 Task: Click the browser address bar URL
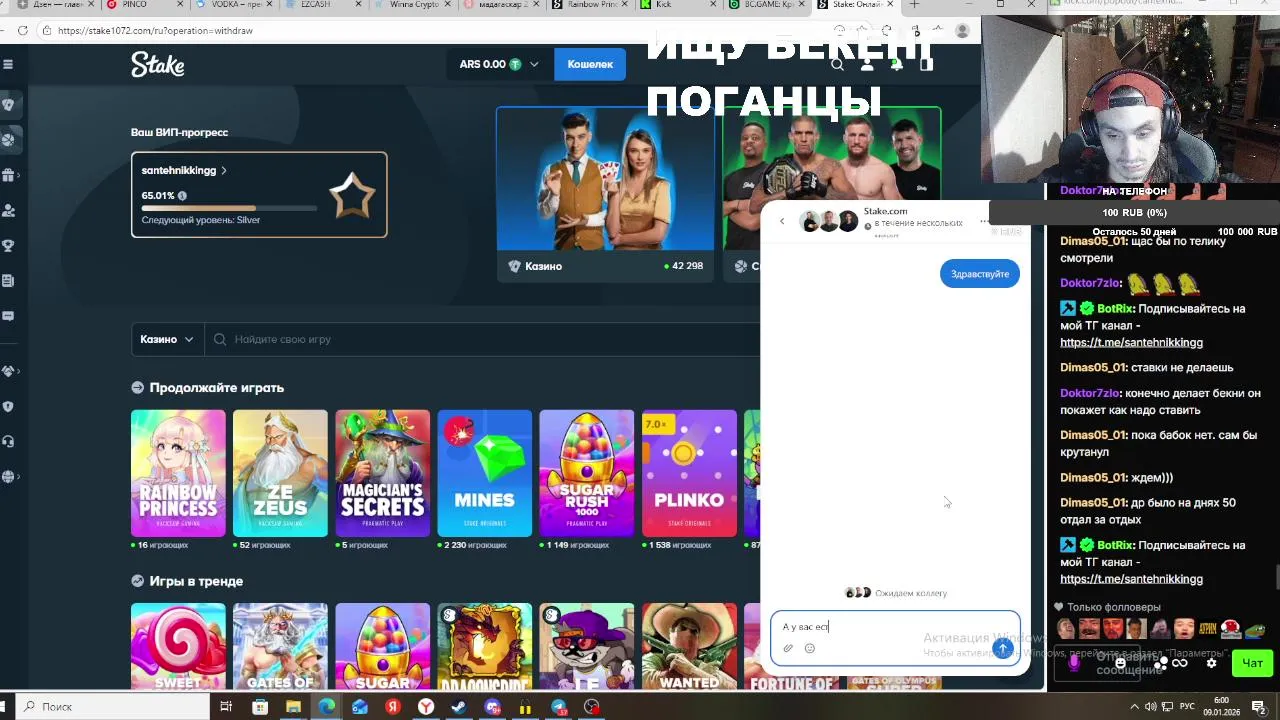(155, 31)
